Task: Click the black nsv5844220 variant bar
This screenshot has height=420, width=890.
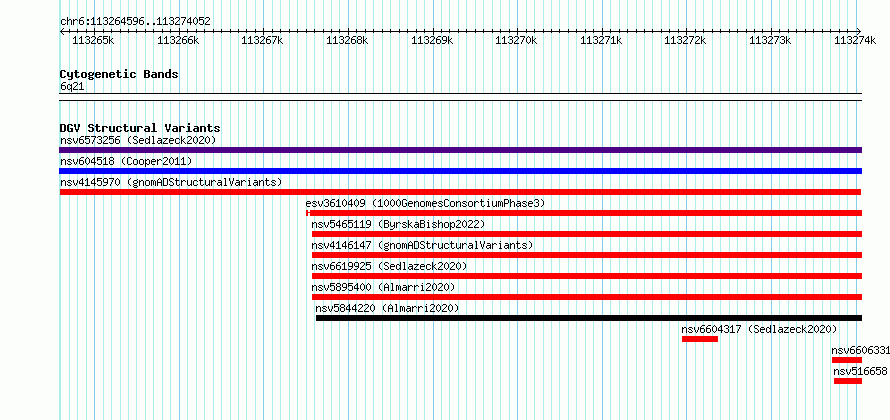Action: [589, 318]
